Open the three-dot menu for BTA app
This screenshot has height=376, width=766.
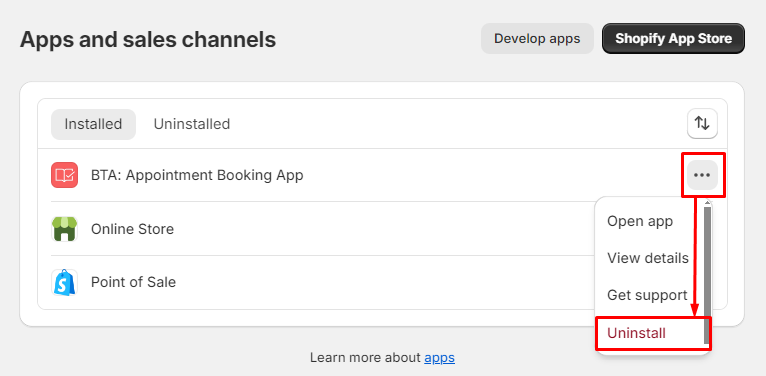tap(702, 175)
